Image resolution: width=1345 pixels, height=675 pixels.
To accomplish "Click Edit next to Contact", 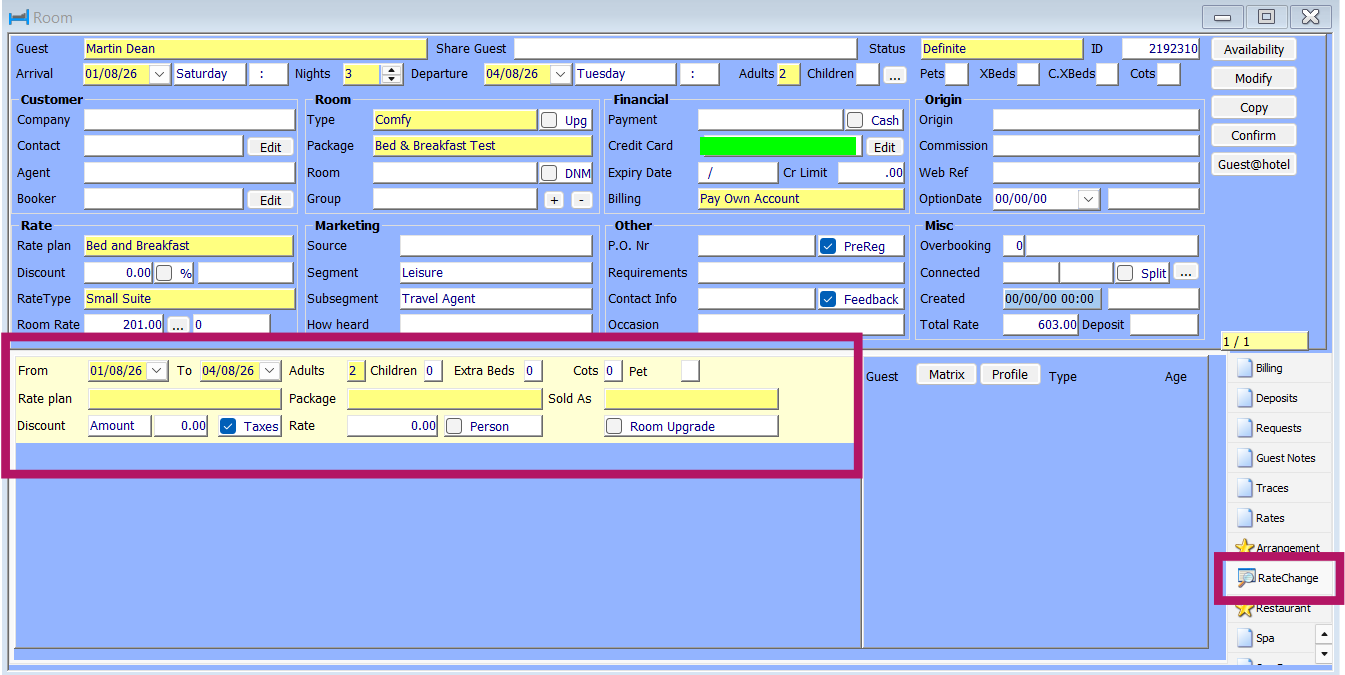I will coord(270,147).
